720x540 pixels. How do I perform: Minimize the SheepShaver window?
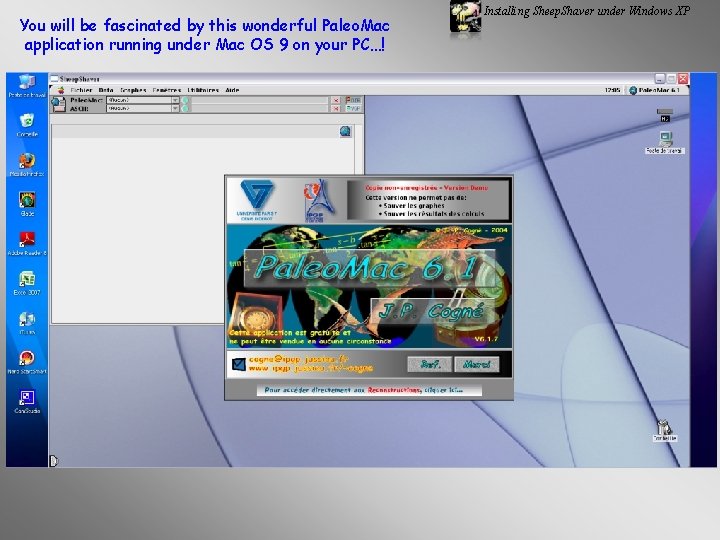(x=660, y=79)
